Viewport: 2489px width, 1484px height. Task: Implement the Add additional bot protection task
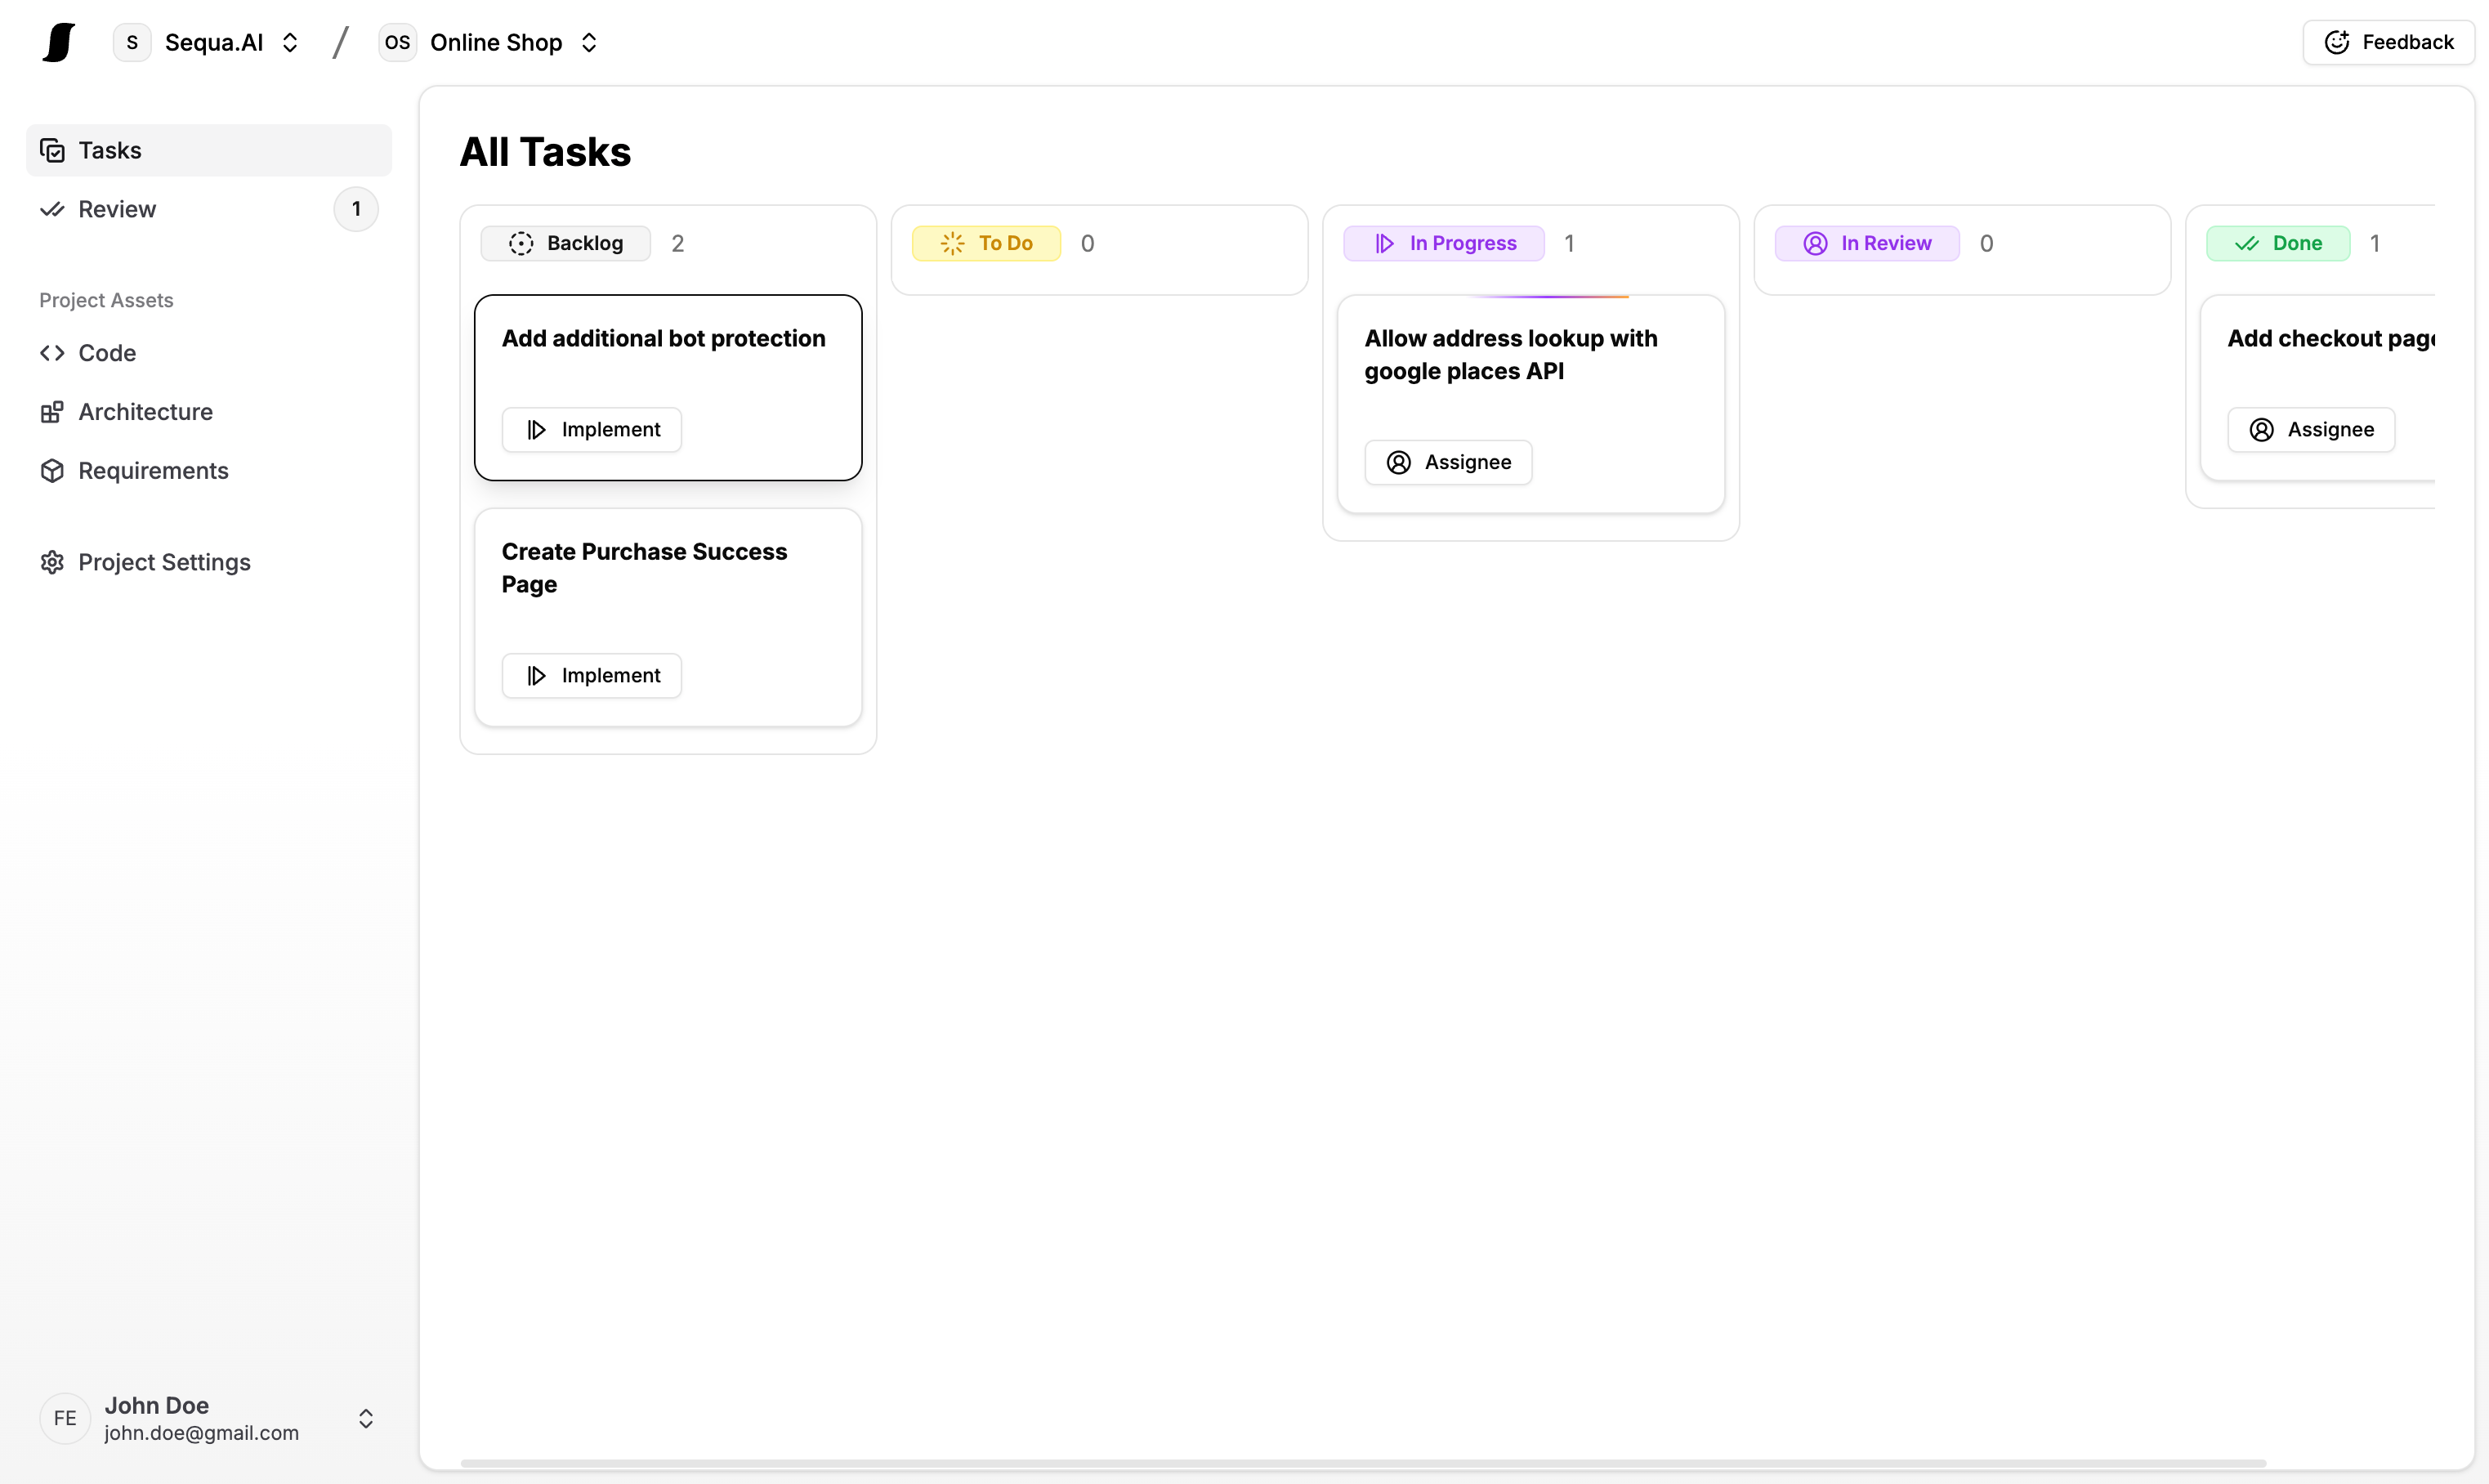[592, 429]
